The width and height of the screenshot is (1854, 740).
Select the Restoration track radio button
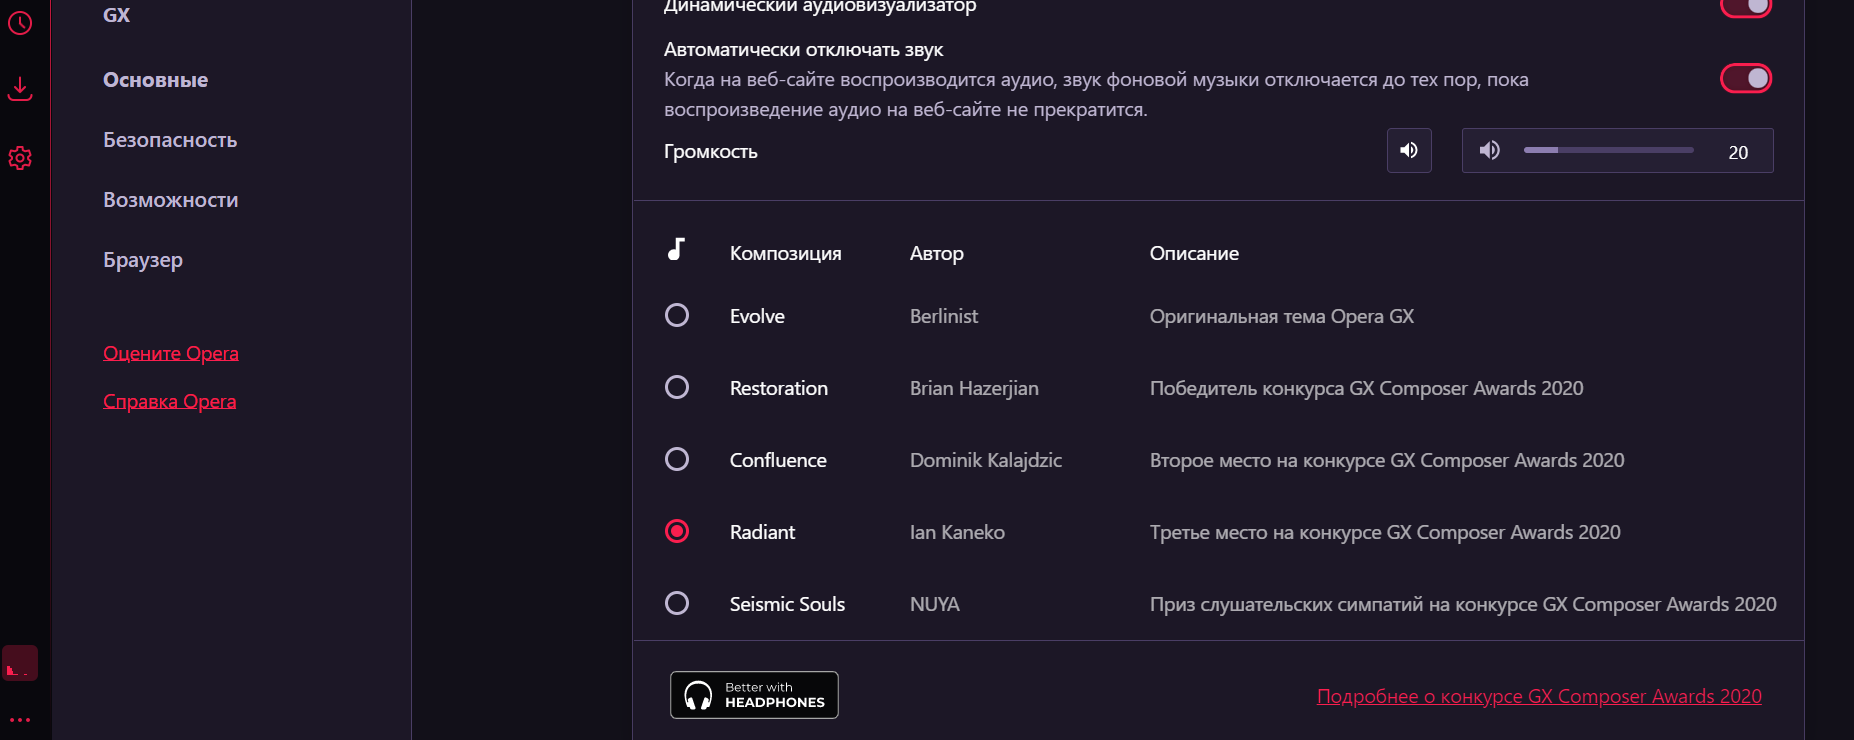677,387
